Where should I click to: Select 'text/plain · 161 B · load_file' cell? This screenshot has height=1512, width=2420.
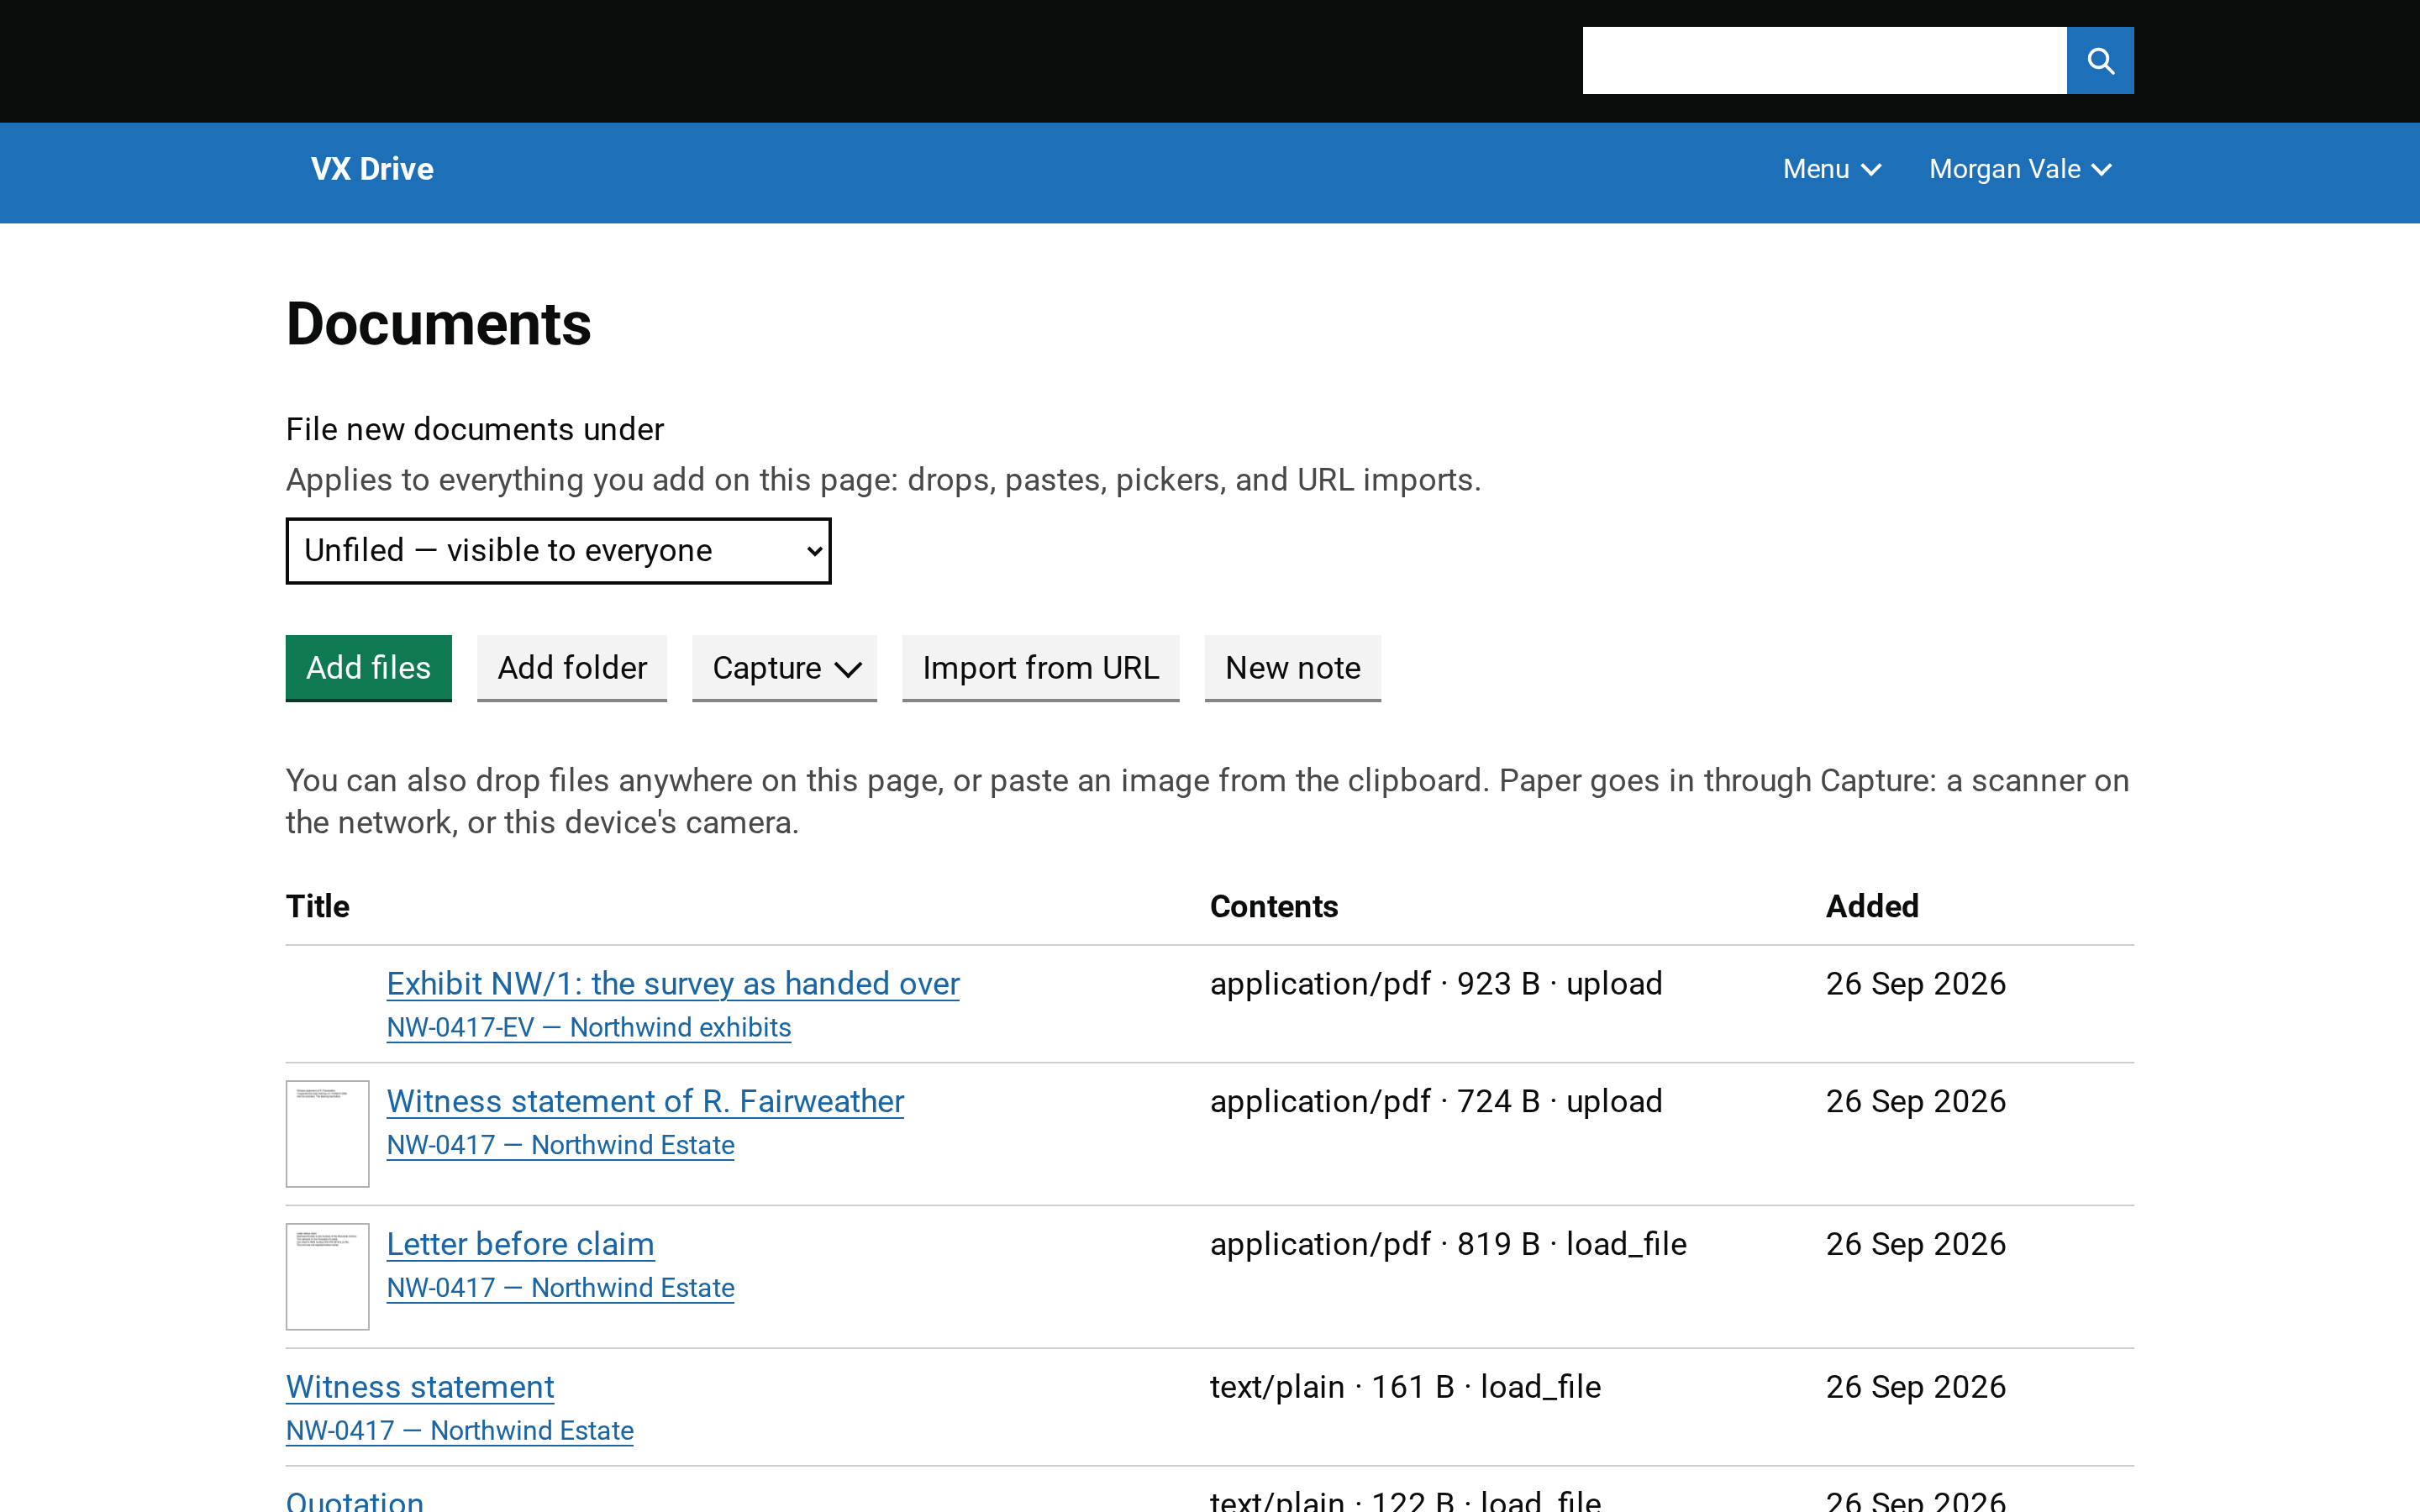[1405, 1387]
